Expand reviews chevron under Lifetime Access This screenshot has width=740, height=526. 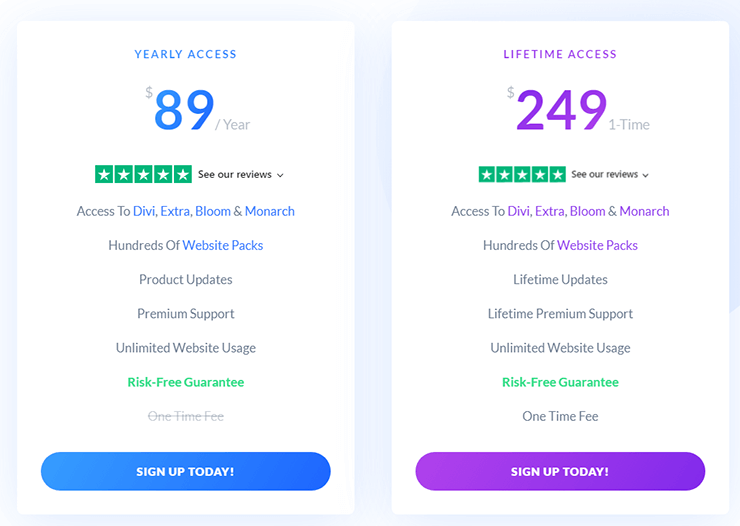[x=645, y=175]
